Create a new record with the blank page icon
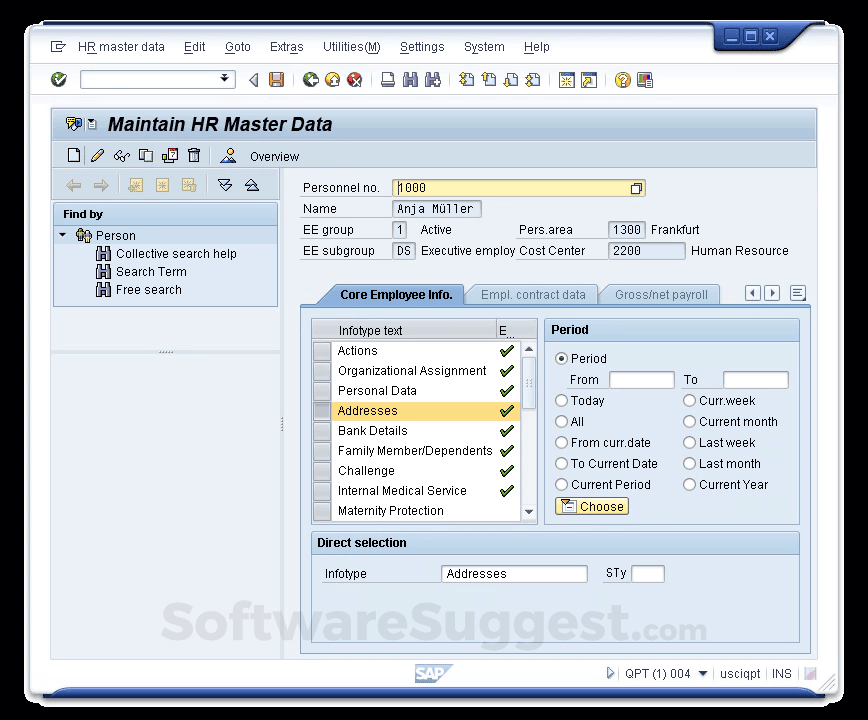The width and height of the screenshot is (868, 720). (73, 155)
